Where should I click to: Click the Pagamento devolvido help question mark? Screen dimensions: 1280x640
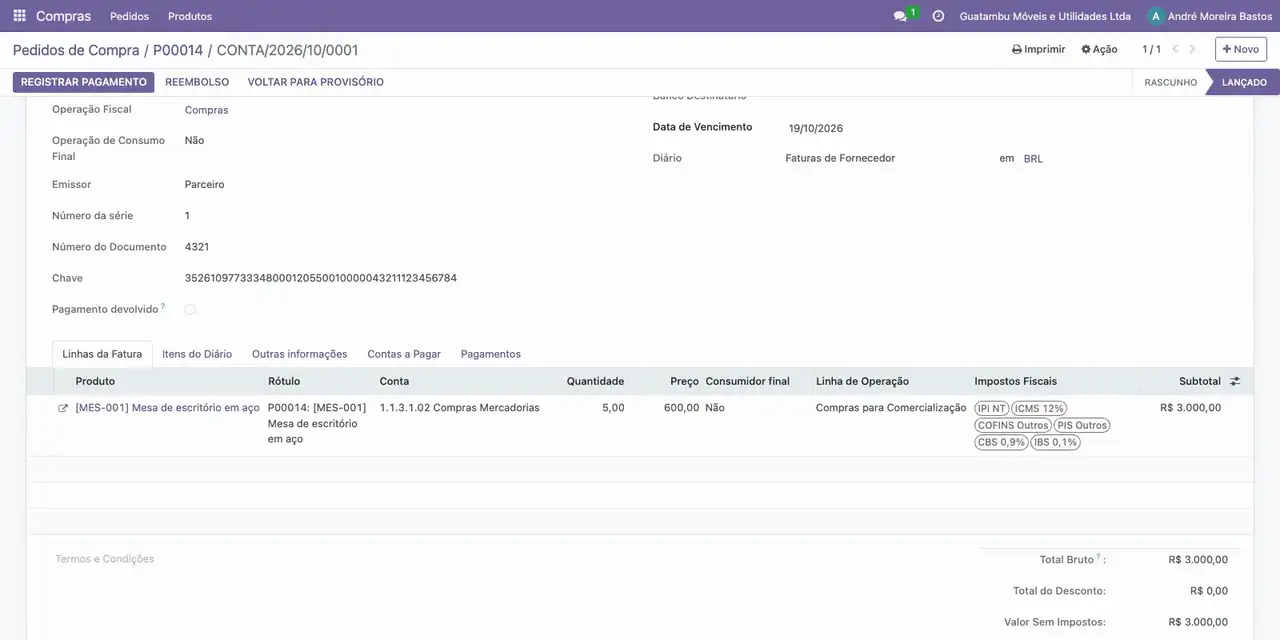(163, 306)
